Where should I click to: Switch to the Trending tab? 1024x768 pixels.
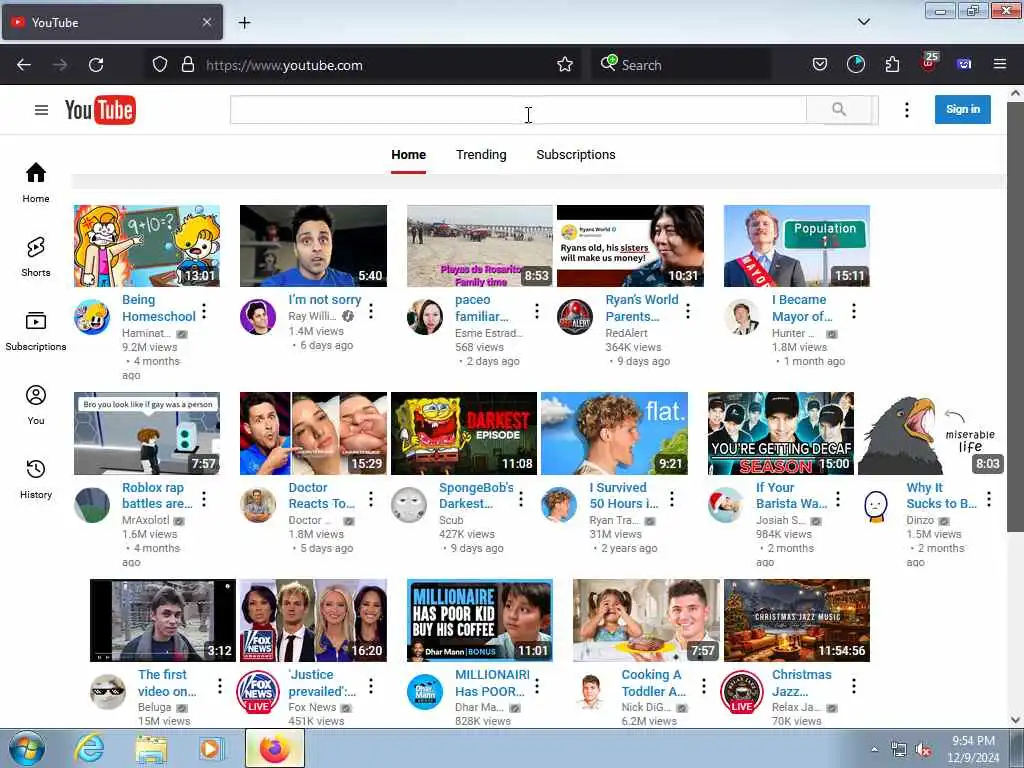pyautogui.click(x=481, y=155)
